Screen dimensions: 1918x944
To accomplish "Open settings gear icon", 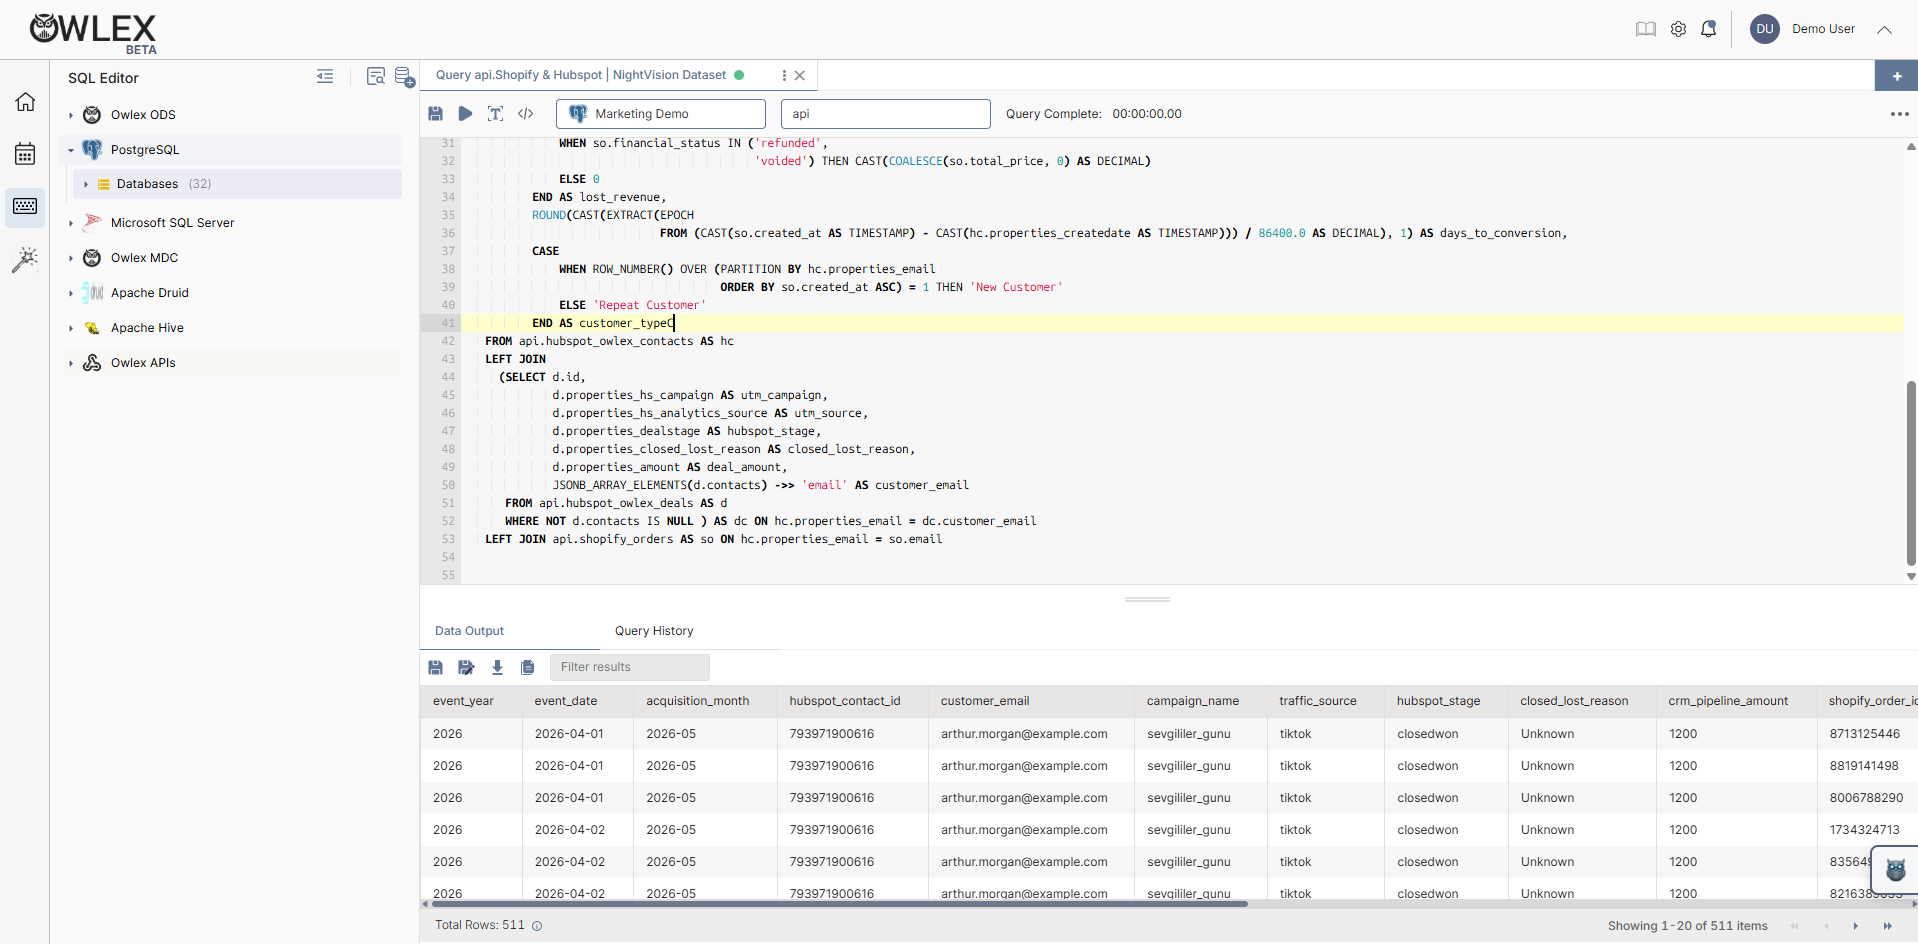I will 1679,29.
